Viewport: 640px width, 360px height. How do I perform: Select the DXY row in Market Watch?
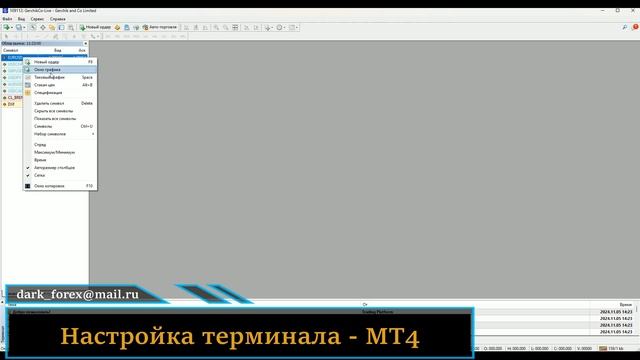tap(12, 104)
